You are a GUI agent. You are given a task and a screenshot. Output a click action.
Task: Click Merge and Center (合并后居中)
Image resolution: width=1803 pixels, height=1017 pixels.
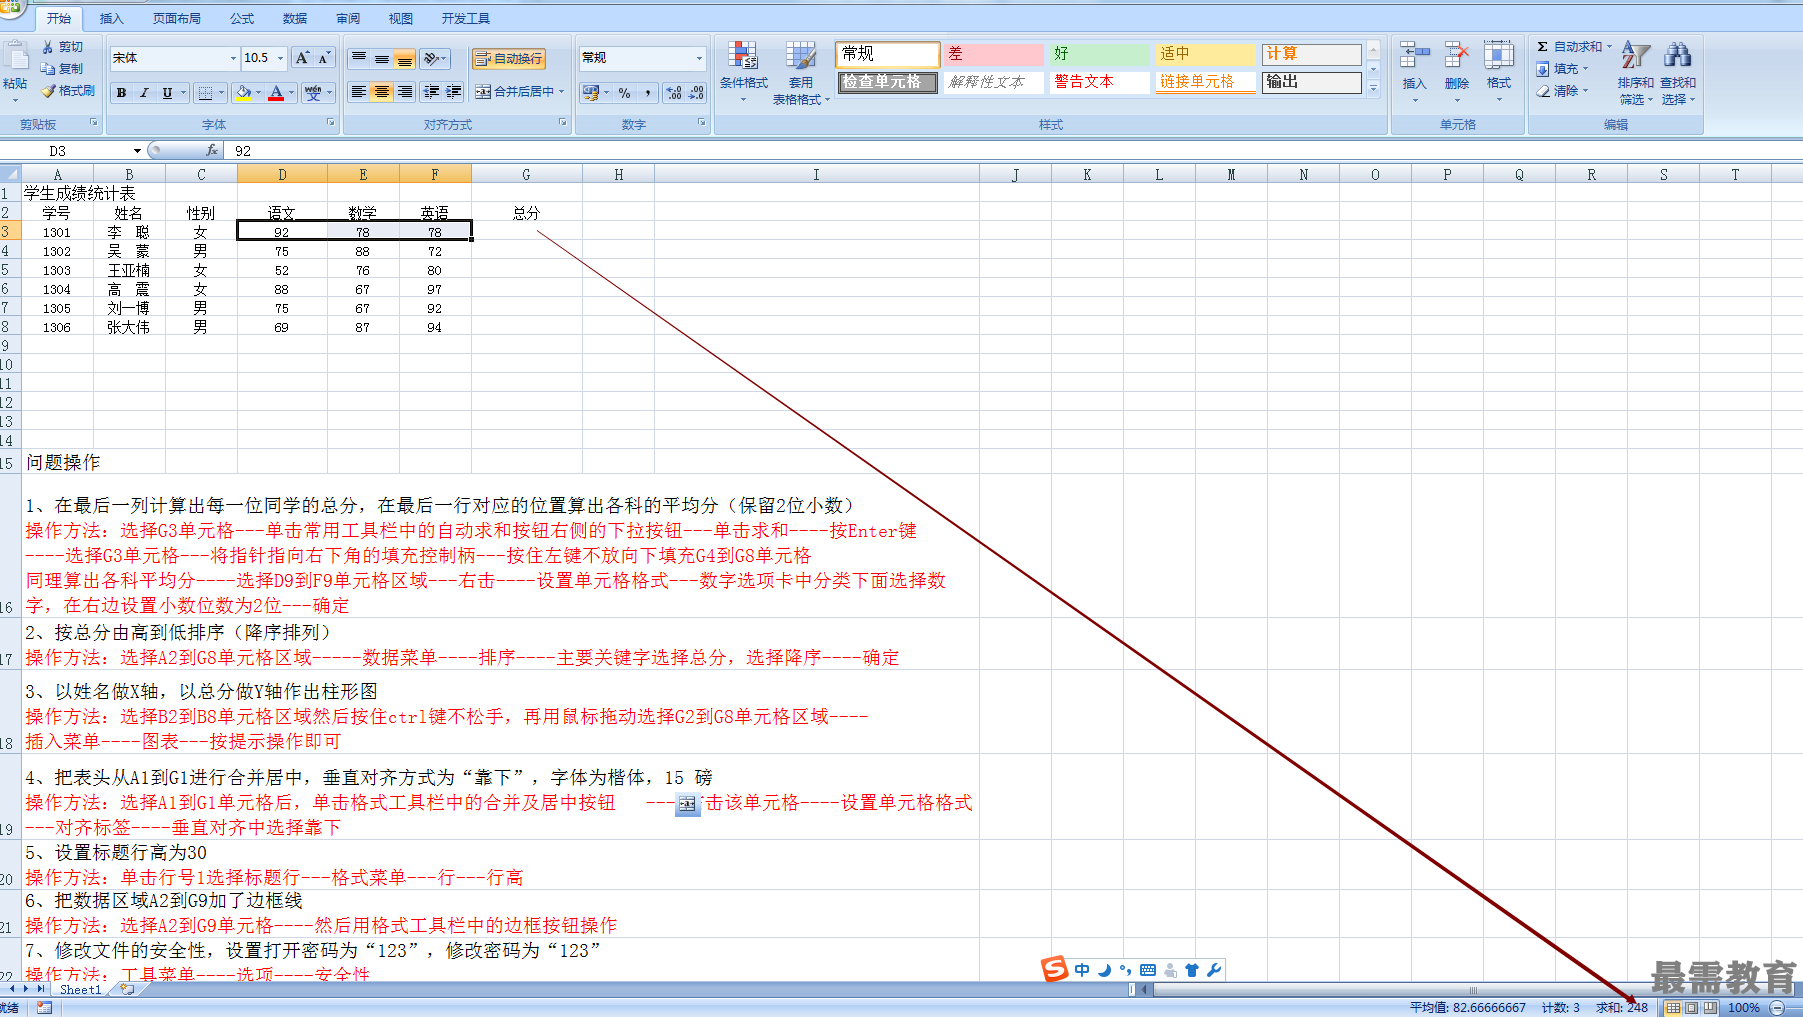(x=514, y=92)
